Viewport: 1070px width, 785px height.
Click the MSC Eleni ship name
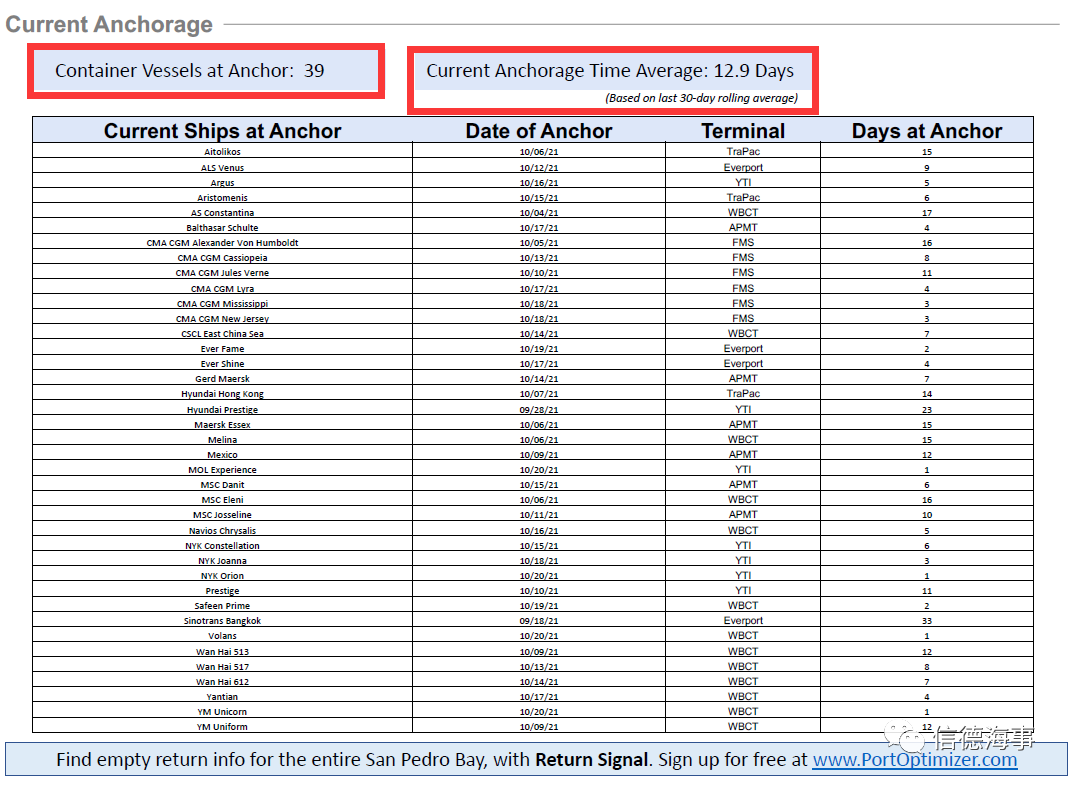tap(222, 499)
